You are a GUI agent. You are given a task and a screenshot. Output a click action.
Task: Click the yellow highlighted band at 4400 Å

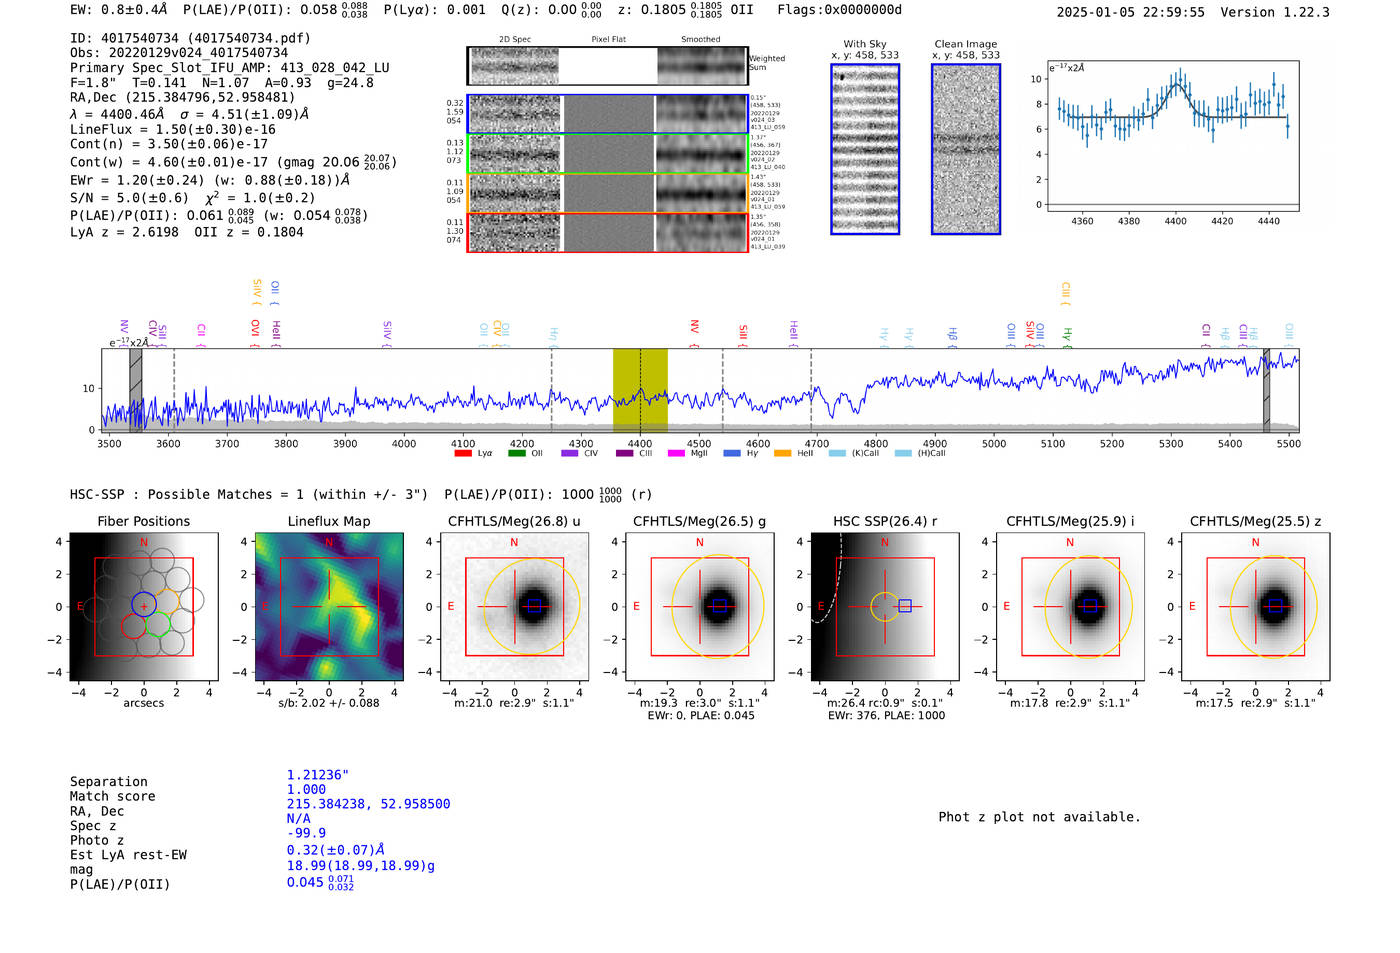click(x=640, y=390)
